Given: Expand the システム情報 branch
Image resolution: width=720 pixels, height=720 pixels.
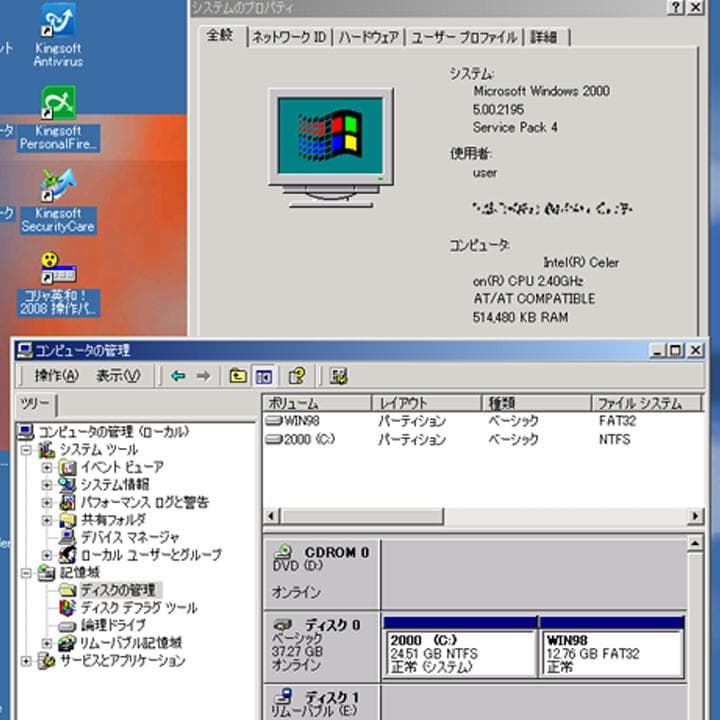Looking at the screenshot, I should click(x=46, y=485).
